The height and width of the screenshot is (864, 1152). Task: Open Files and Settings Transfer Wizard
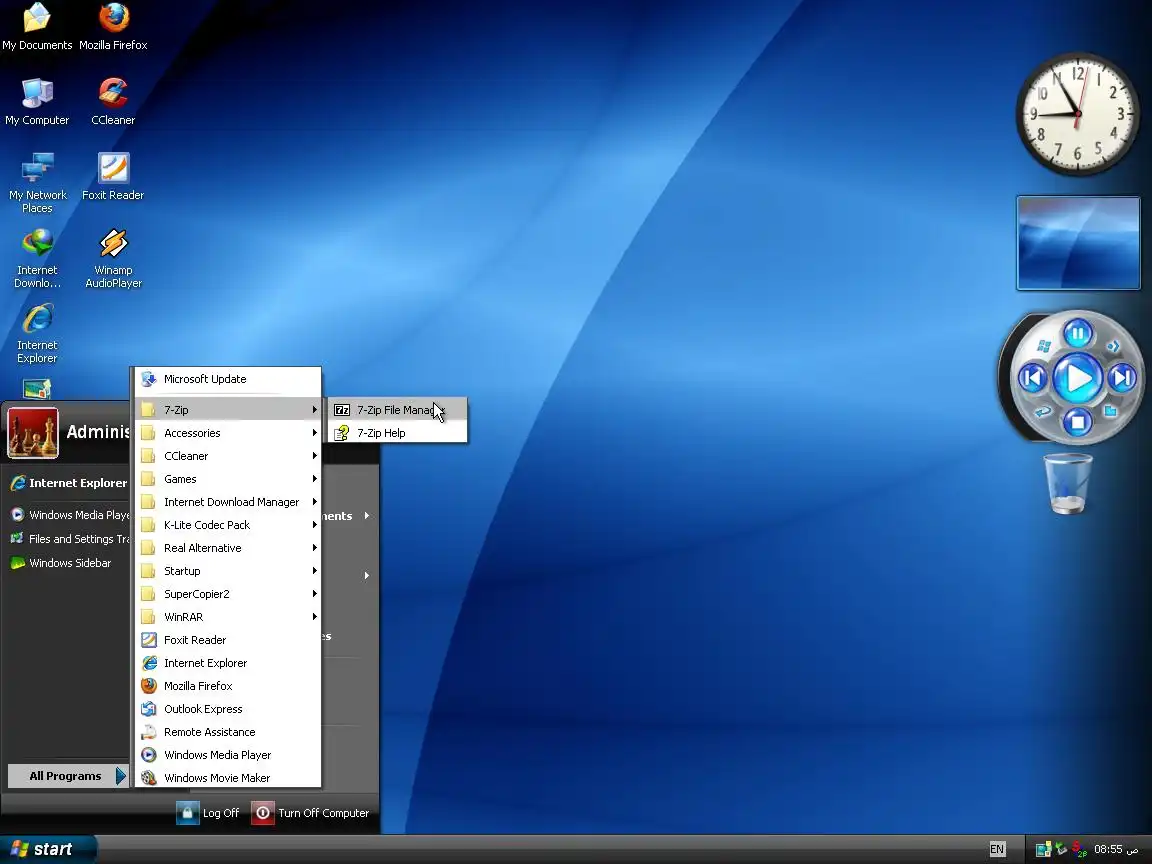coord(68,539)
